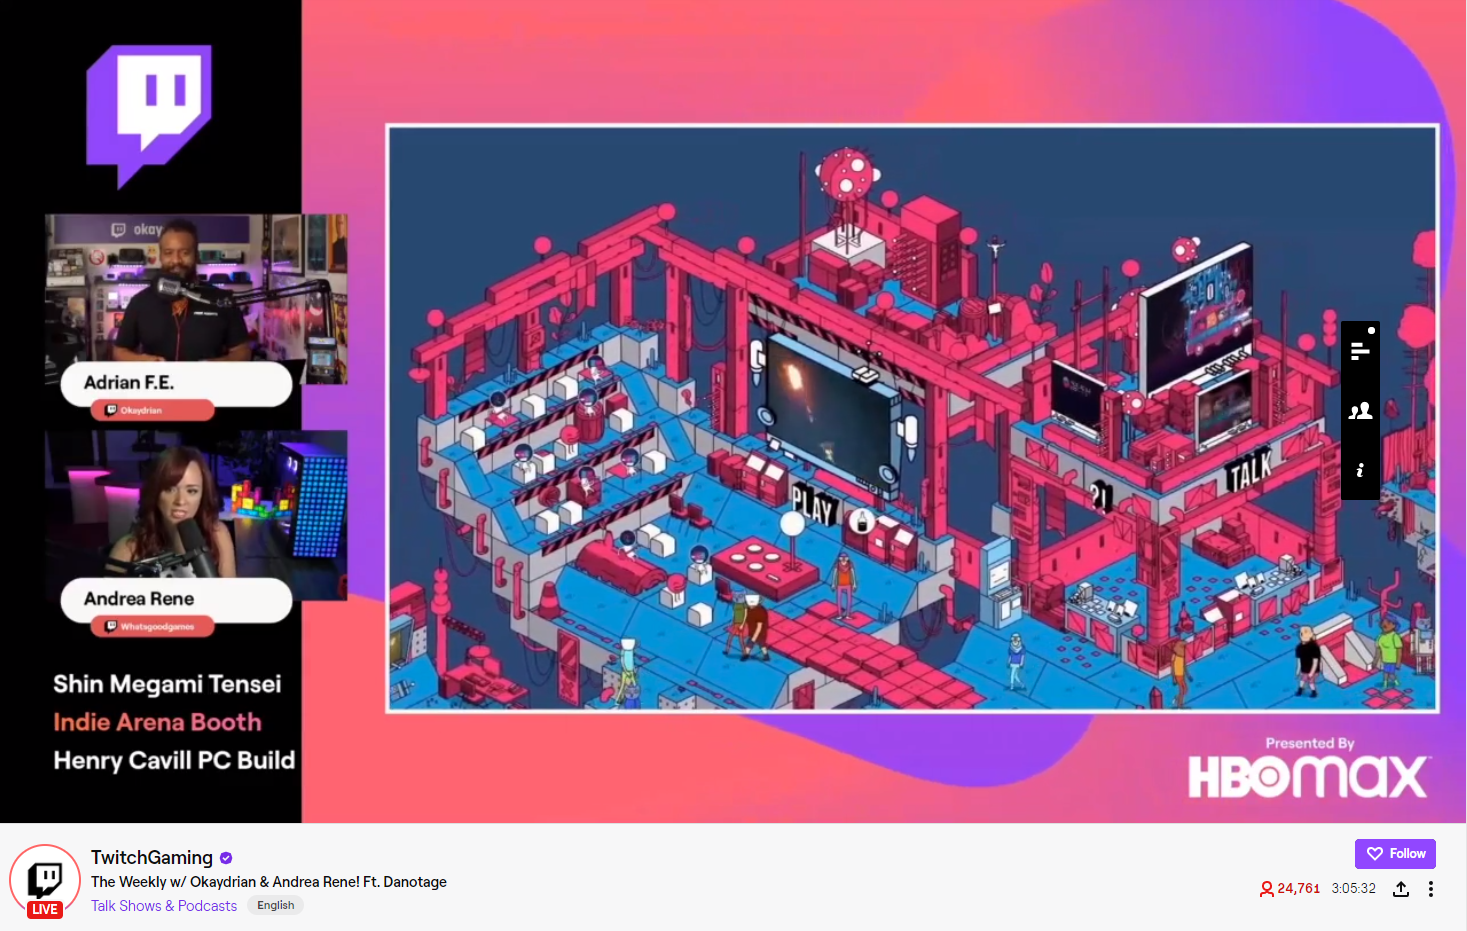The width and height of the screenshot is (1467, 931).
Task: Click the LIVE badge under the avatar
Action: click(45, 909)
